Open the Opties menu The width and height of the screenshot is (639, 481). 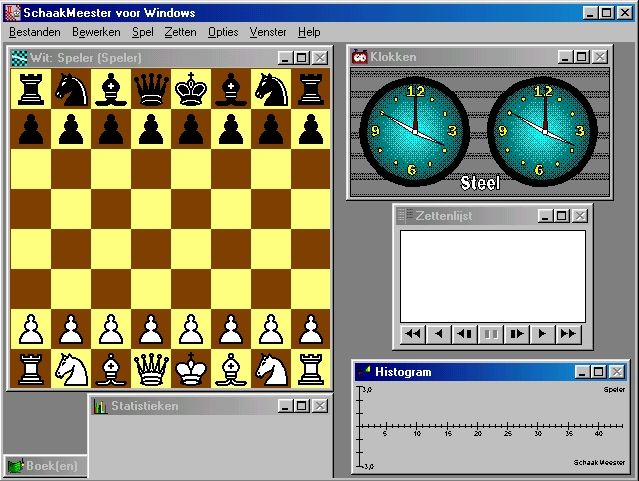coord(223,32)
